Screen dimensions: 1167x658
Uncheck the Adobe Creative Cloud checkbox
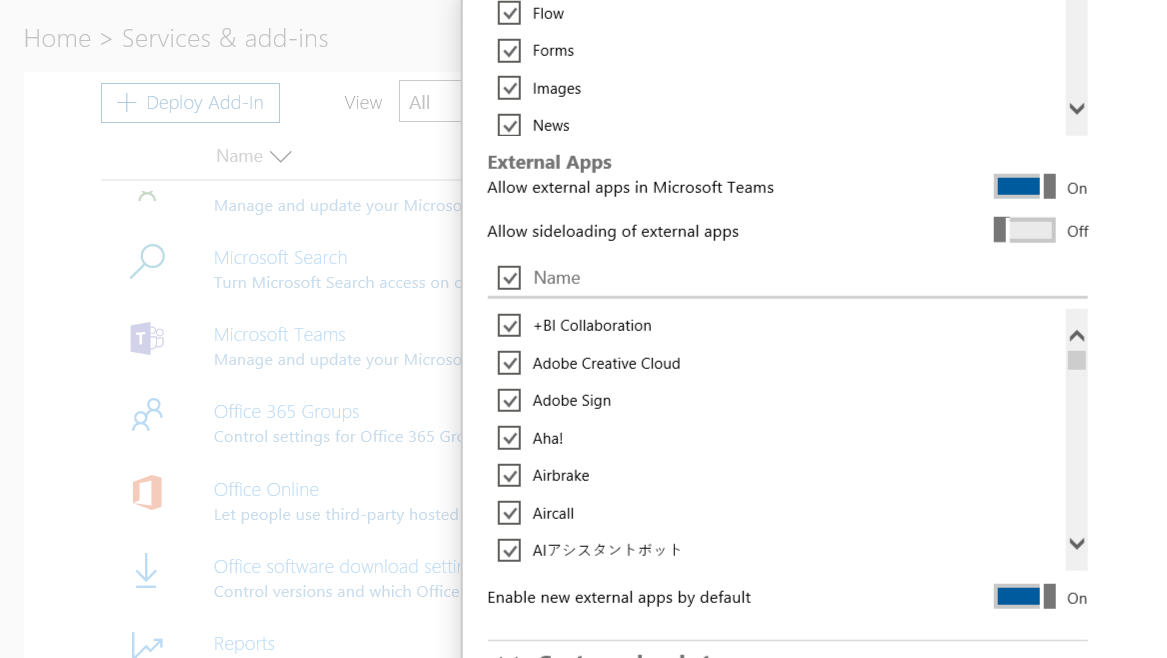[509, 363]
